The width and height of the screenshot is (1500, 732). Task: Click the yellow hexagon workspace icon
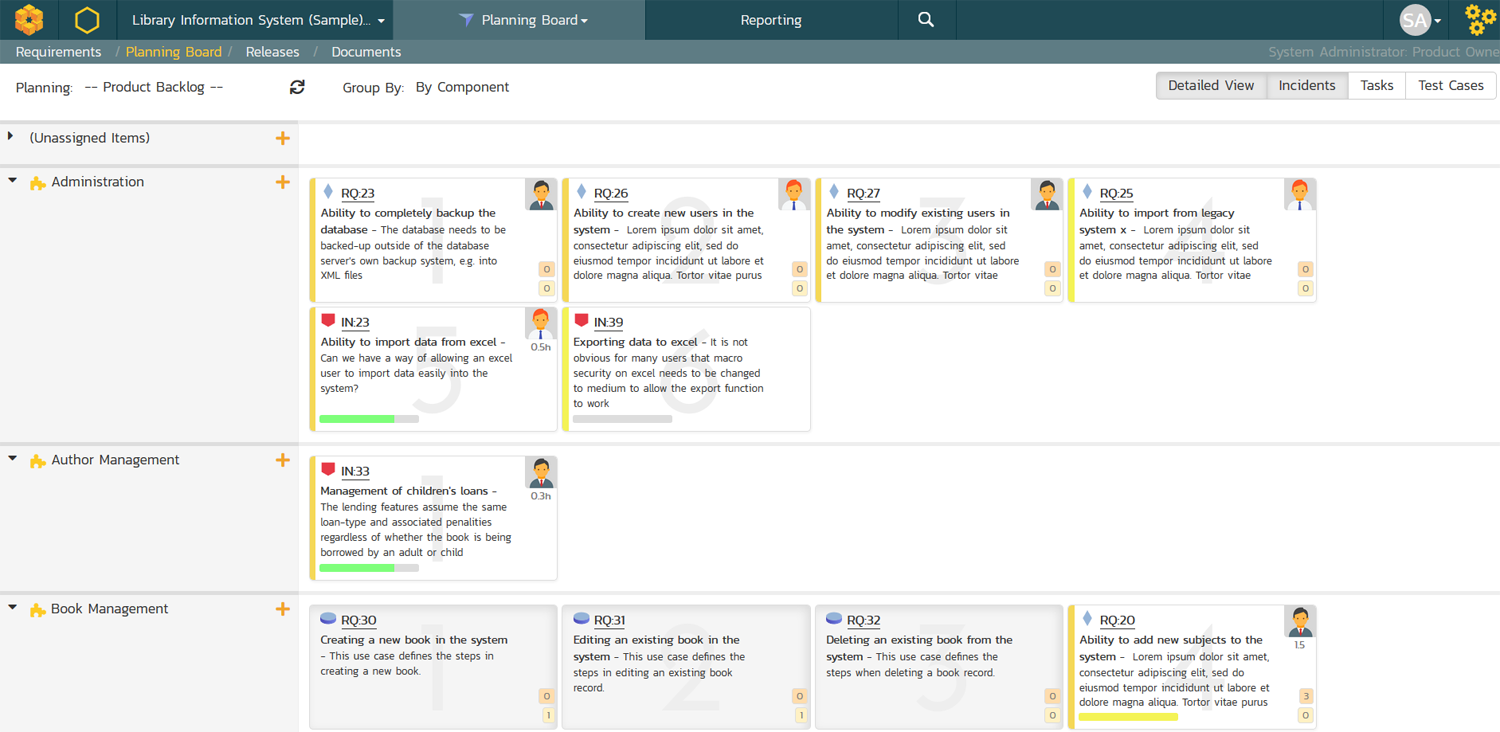[88, 20]
